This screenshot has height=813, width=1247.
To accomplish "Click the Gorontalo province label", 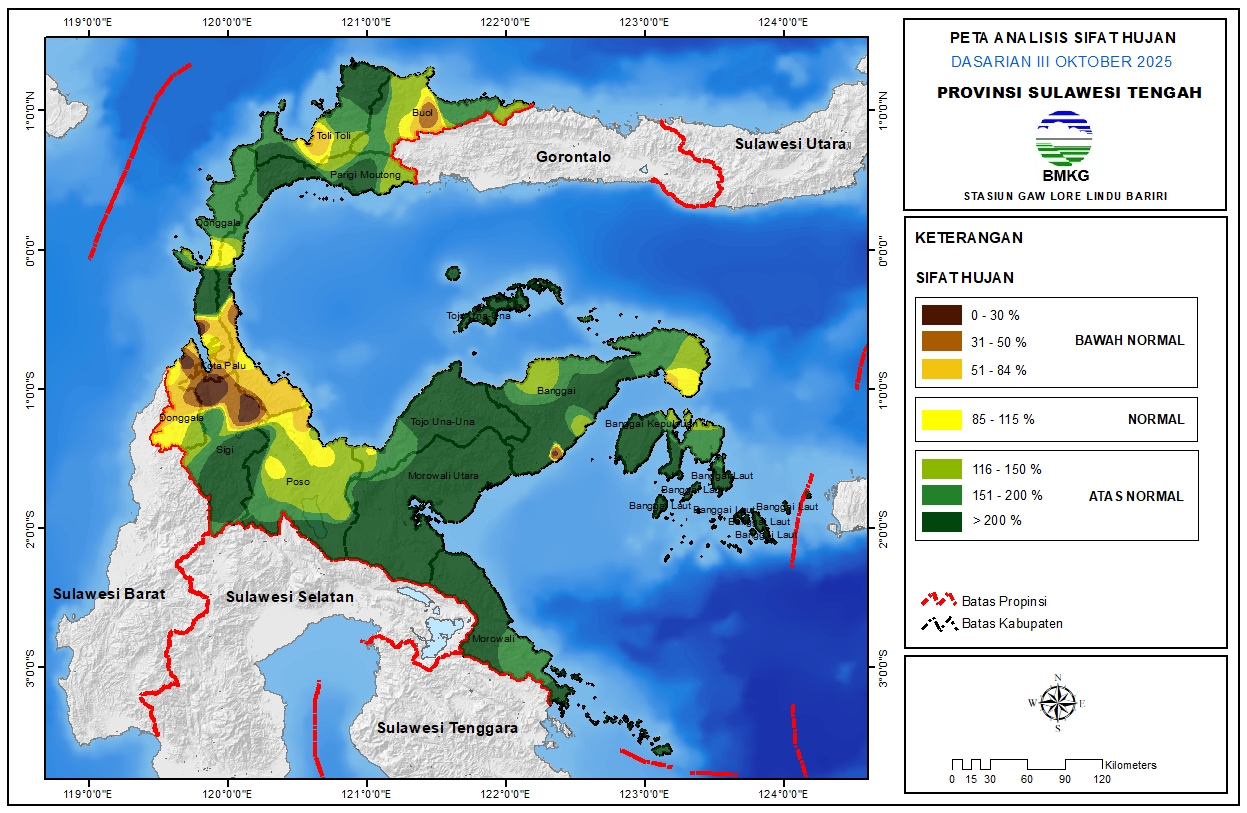I will (x=573, y=157).
